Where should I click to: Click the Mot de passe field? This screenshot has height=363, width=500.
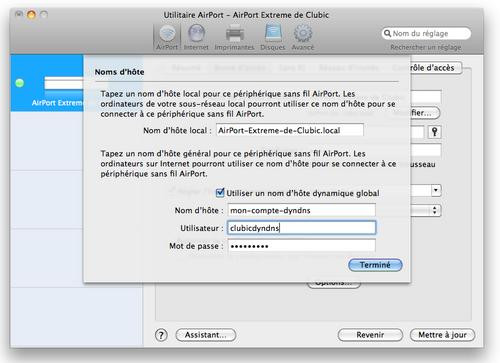click(x=301, y=246)
